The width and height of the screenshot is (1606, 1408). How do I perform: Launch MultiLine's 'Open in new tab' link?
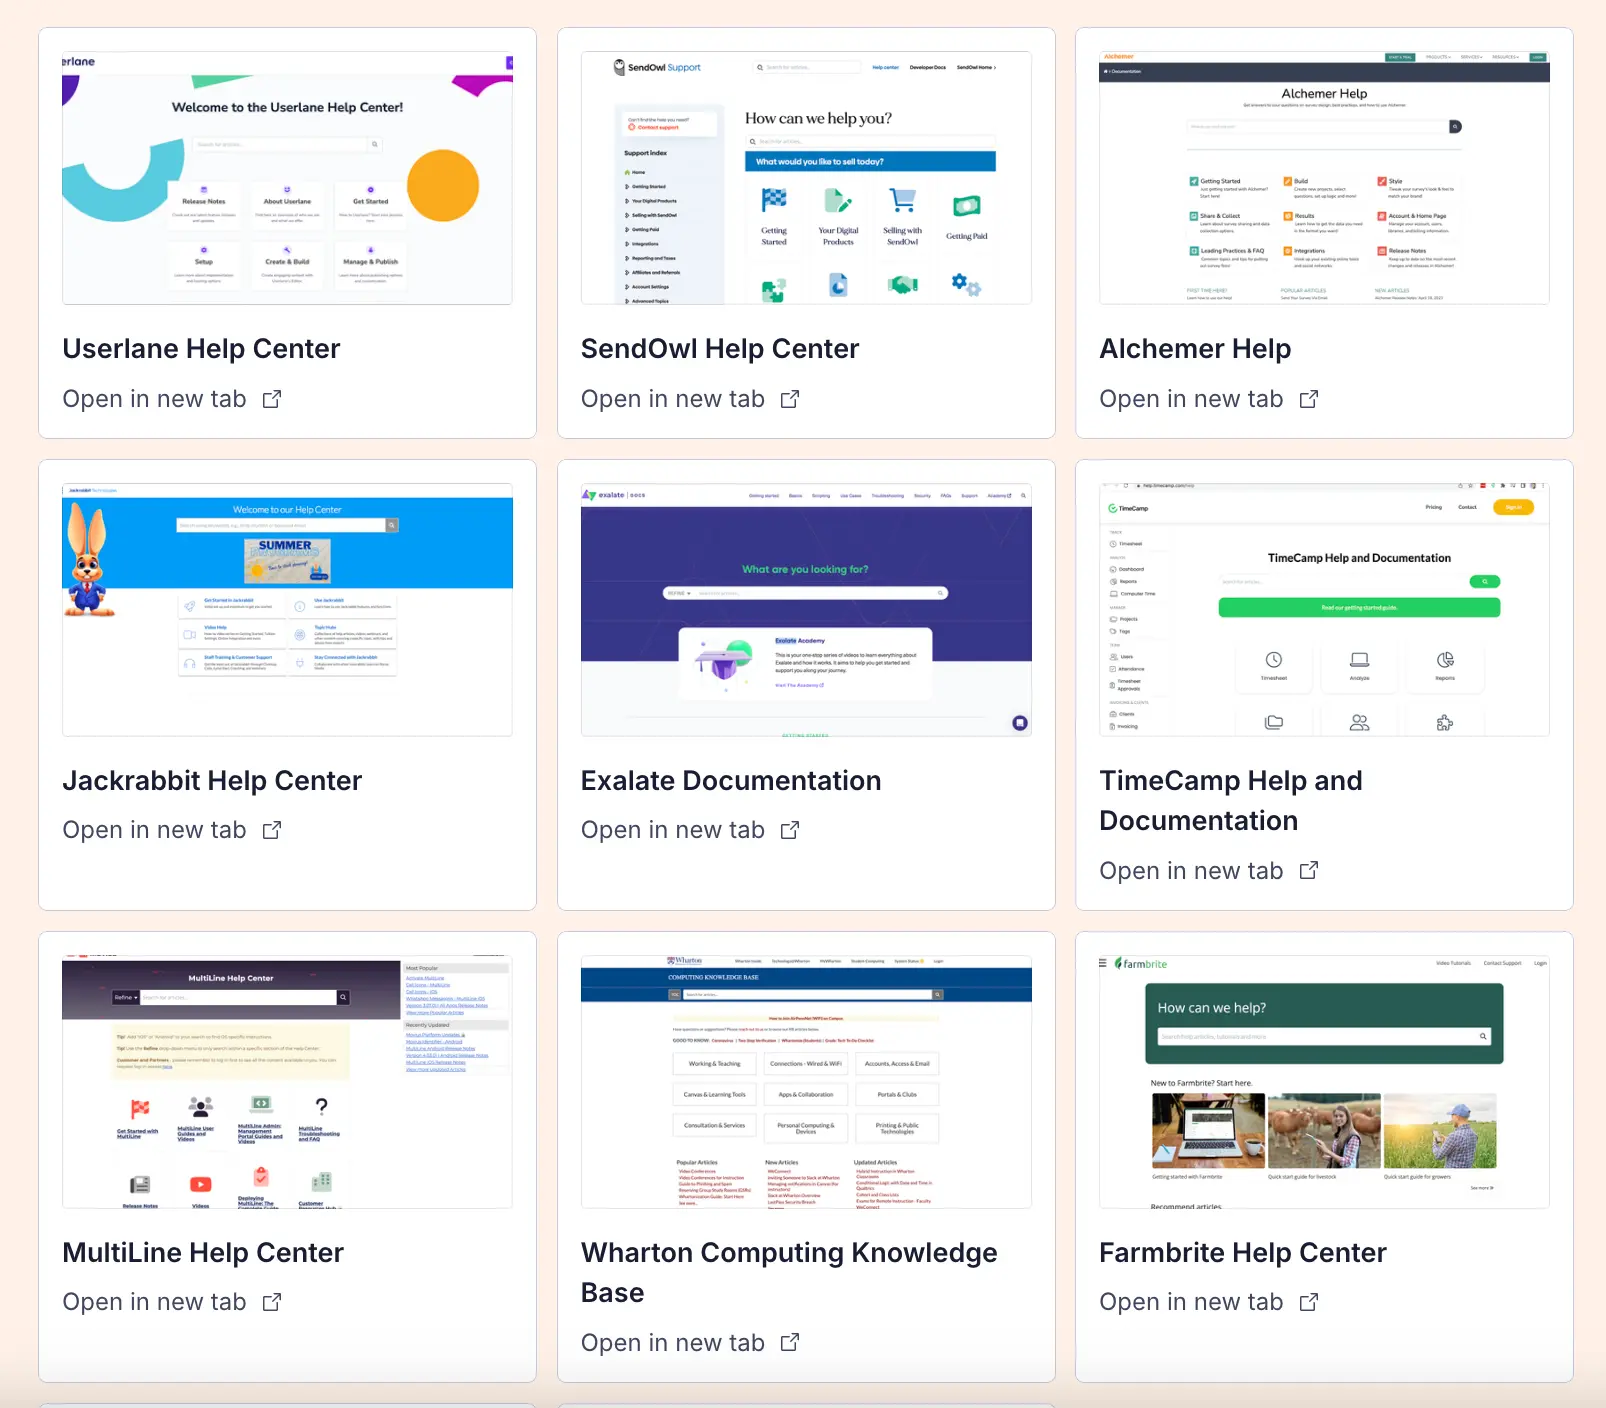[x=154, y=1302]
